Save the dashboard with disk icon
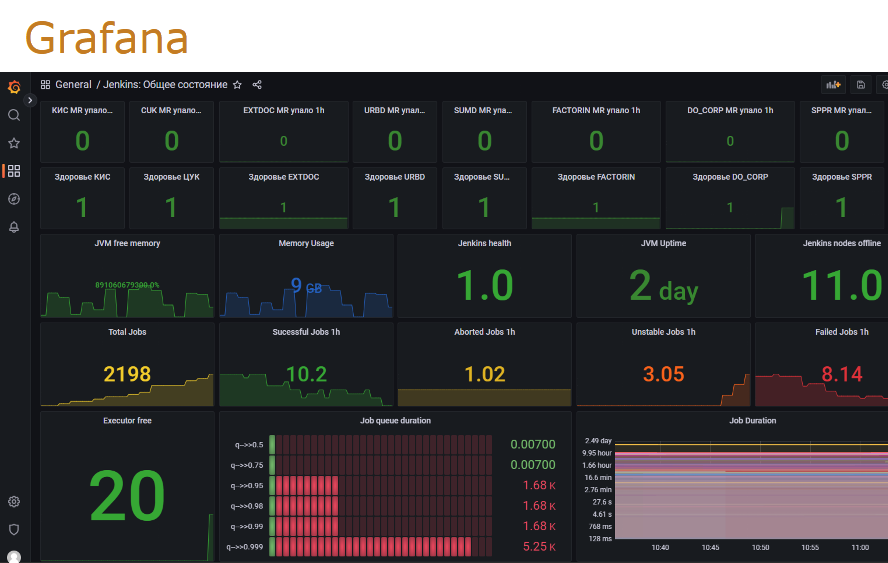888x563 pixels. (861, 85)
